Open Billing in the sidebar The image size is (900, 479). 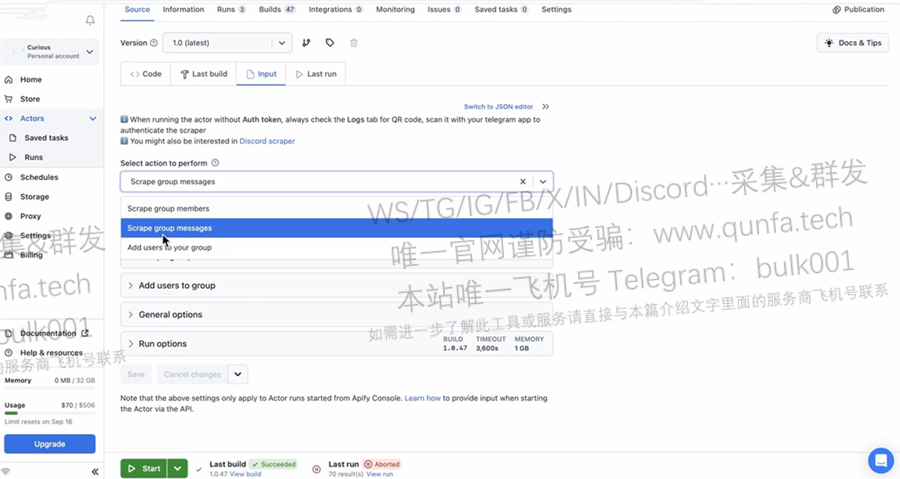[x=31, y=255]
